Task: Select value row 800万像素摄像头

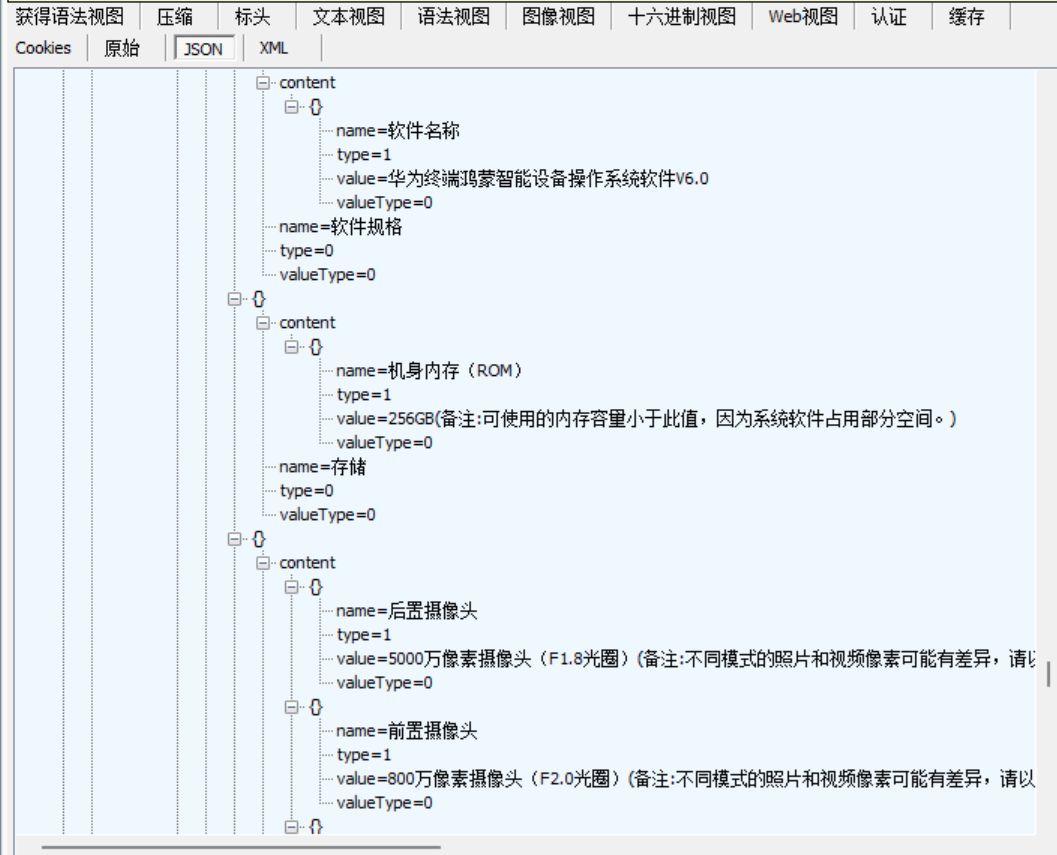Action: pyautogui.click(x=685, y=779)
